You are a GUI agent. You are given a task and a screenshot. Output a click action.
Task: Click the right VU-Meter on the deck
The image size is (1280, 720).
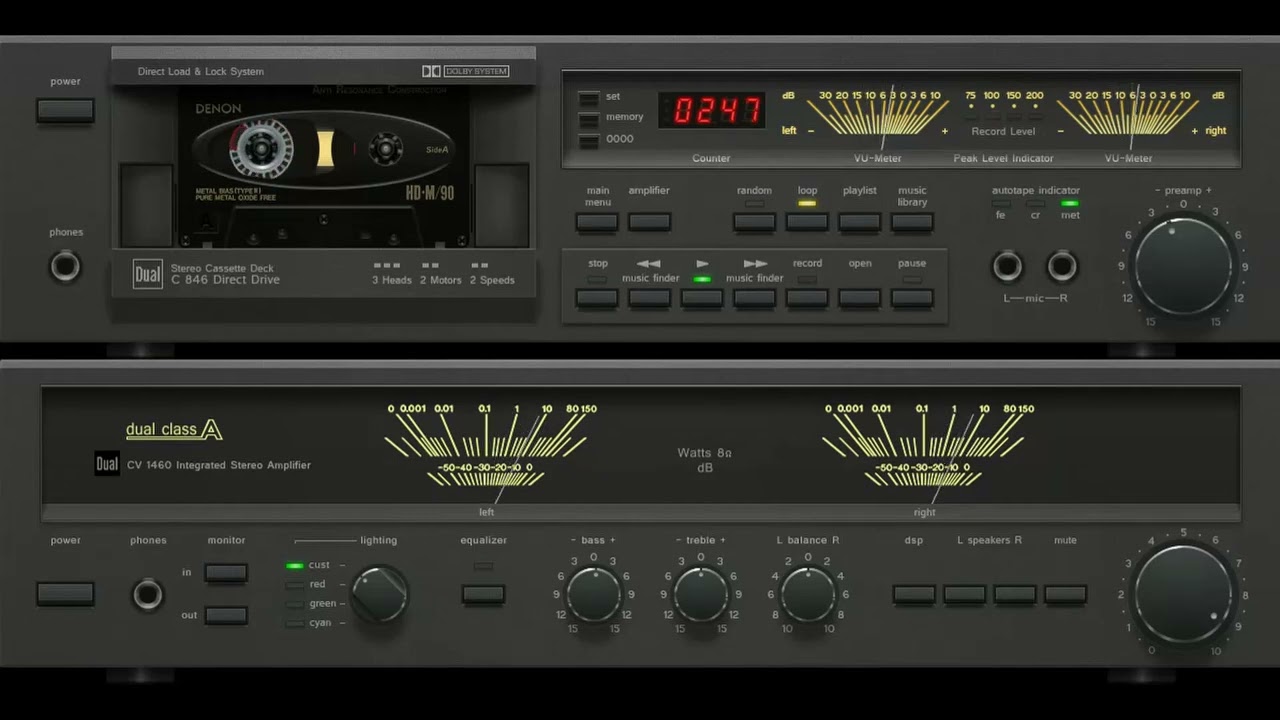coord(1128,113)
